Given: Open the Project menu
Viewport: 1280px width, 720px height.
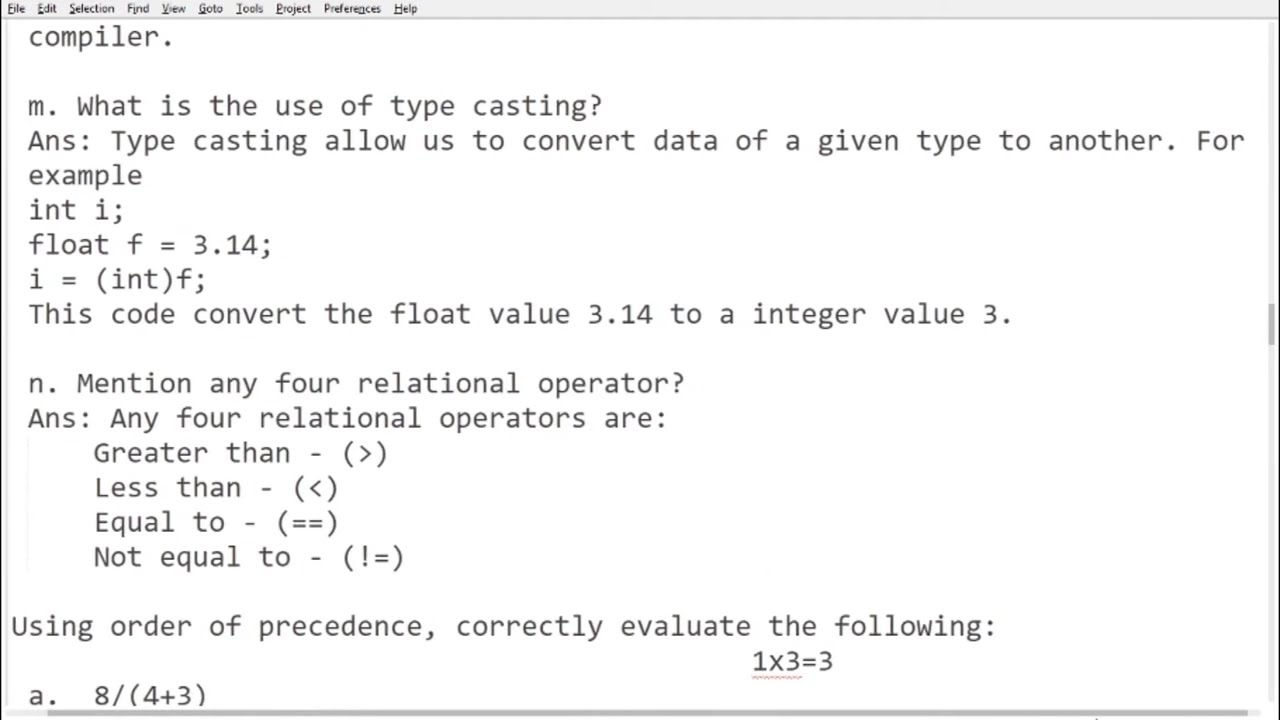Looking at the screenshot, I should 293,8.
